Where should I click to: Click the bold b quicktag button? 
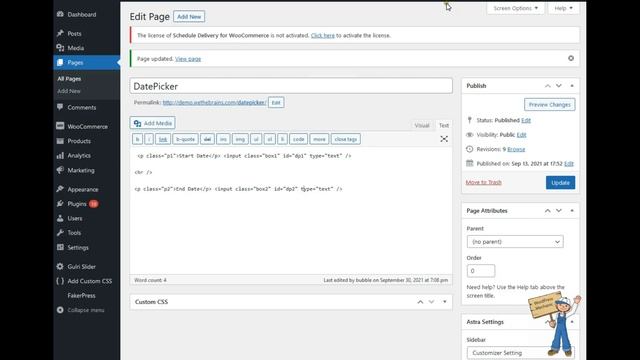[x=137, y=139]
